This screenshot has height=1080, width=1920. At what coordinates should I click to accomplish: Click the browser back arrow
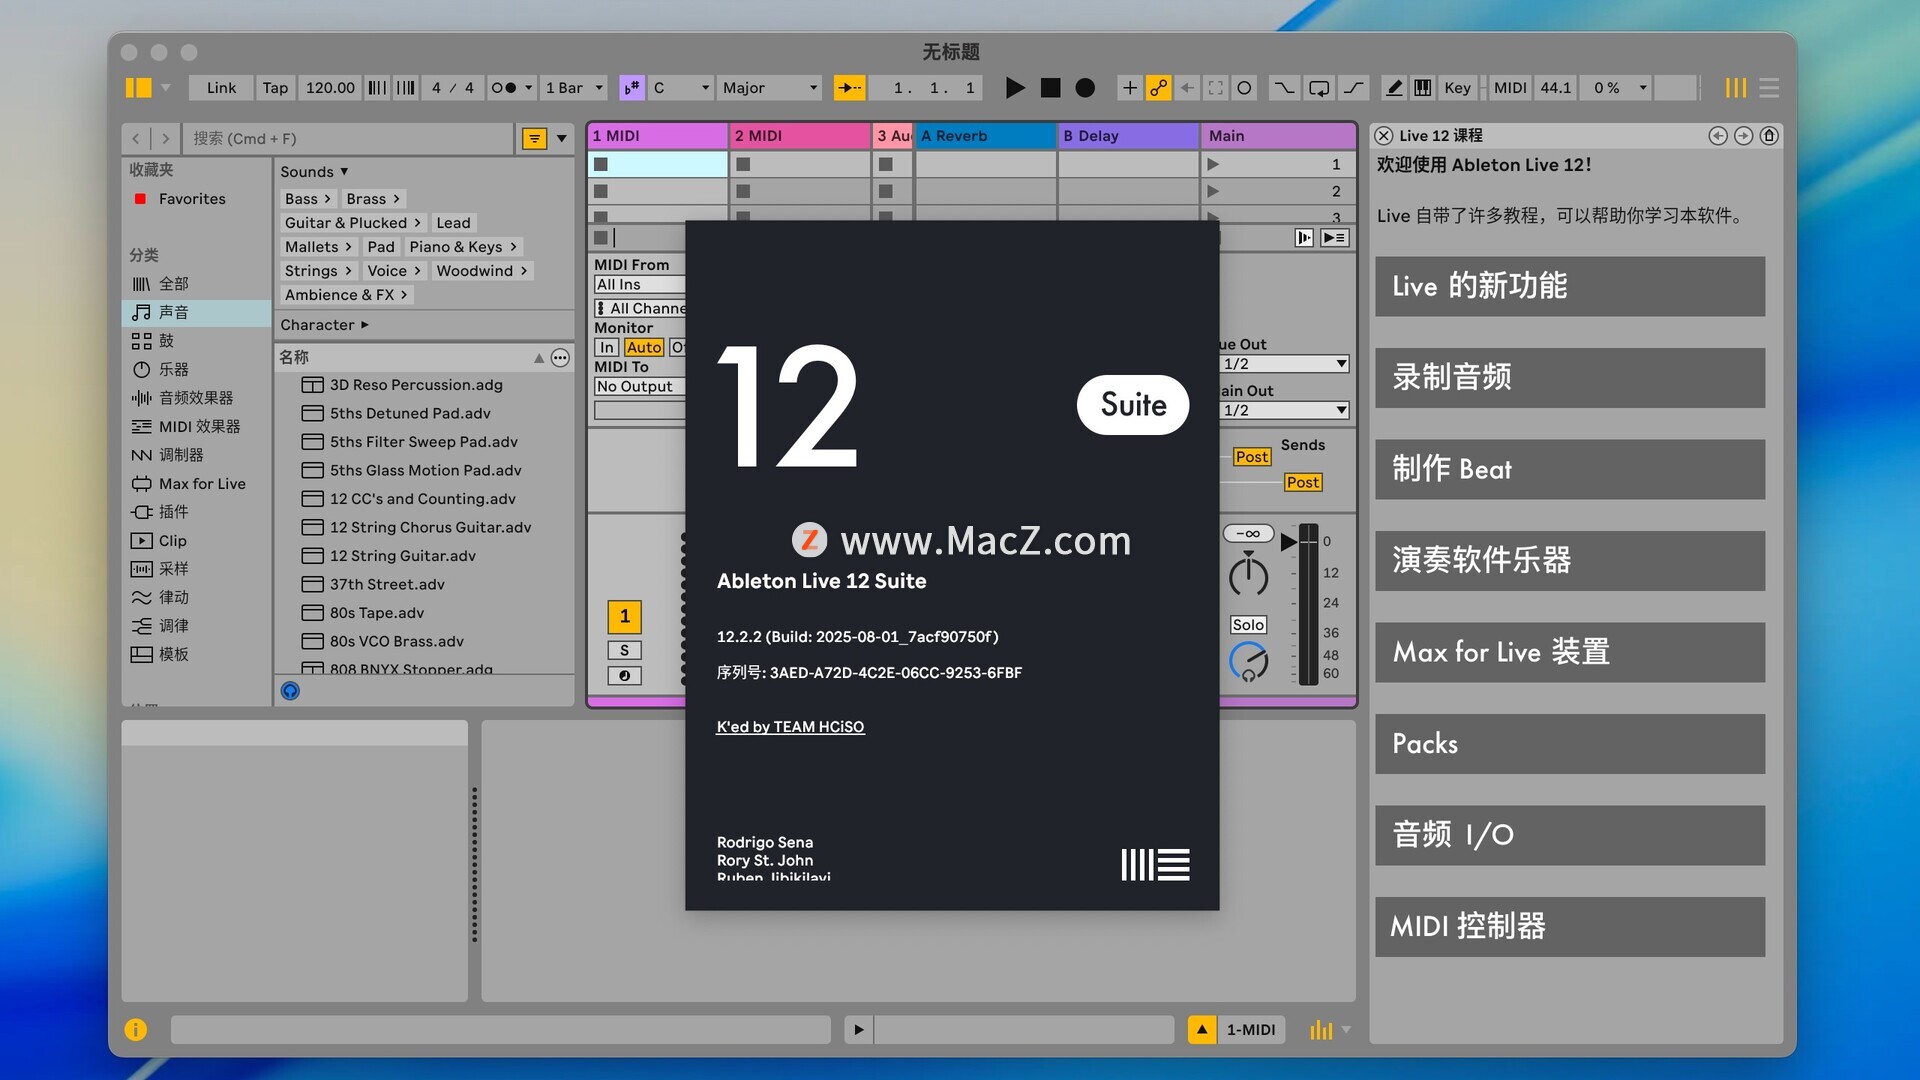coord(136,139)
